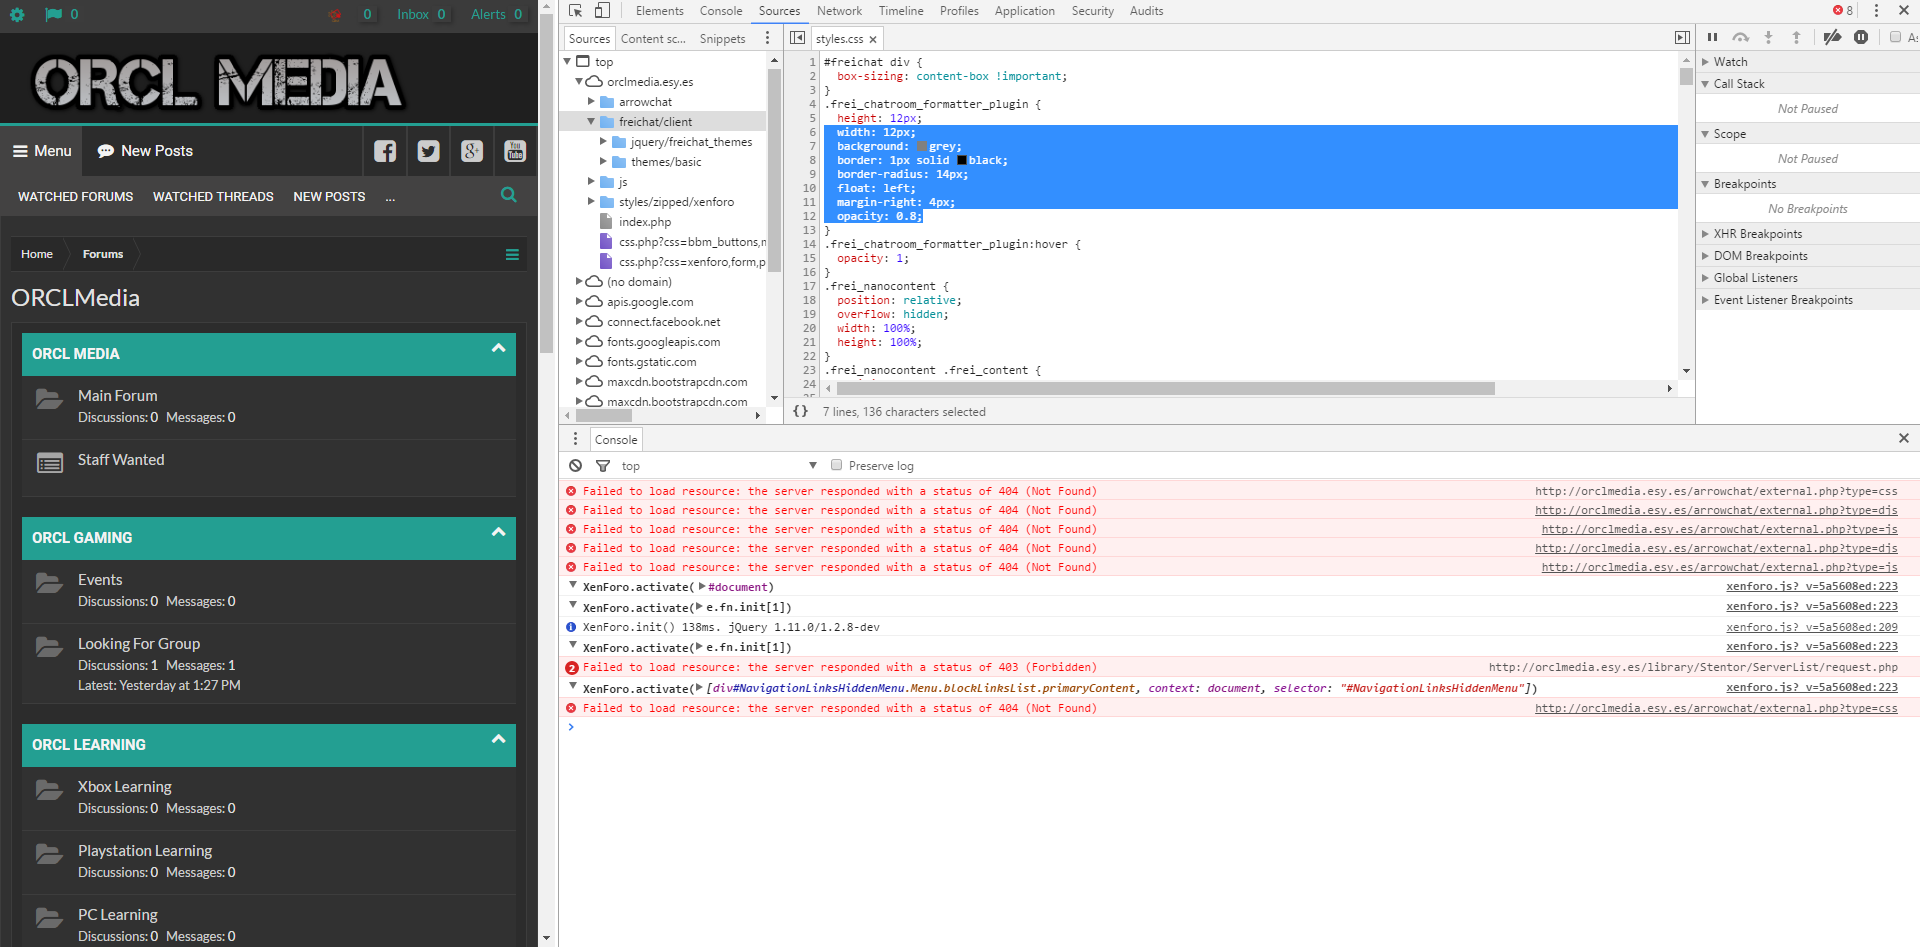Open the Timeline tab

[x=901, y=11]
